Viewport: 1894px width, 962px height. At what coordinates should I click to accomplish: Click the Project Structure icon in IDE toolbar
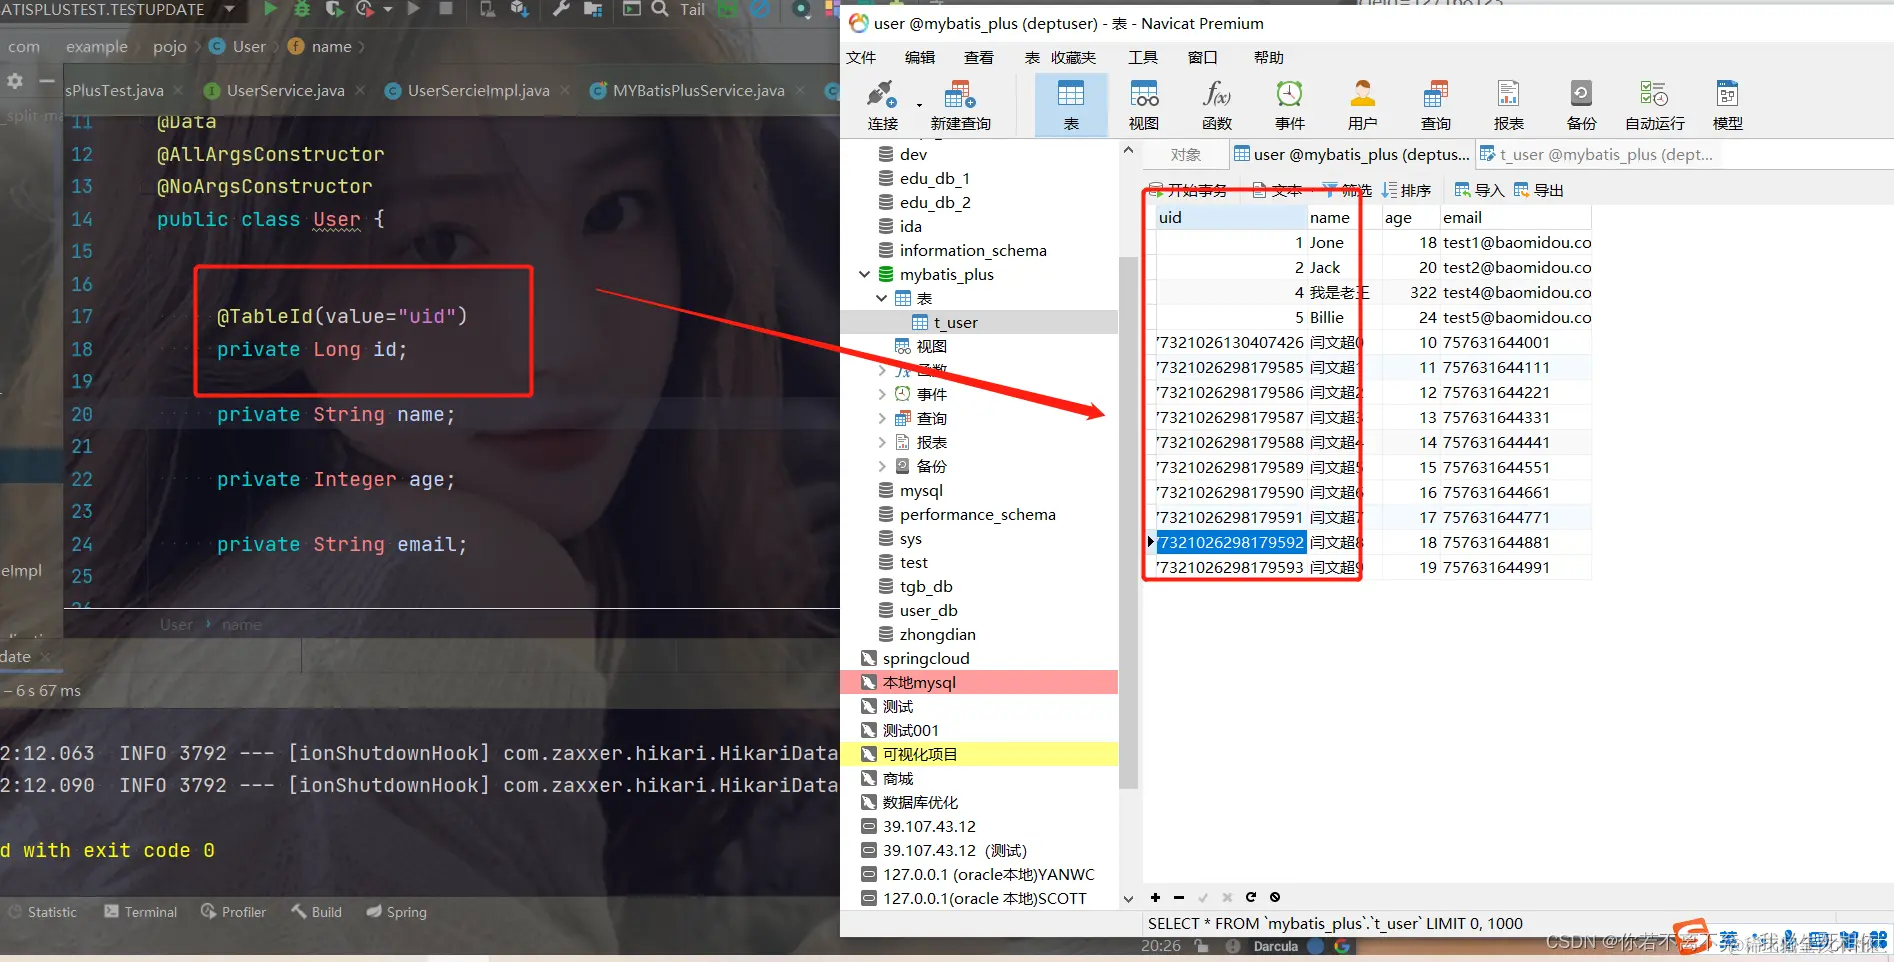point(593,9)
